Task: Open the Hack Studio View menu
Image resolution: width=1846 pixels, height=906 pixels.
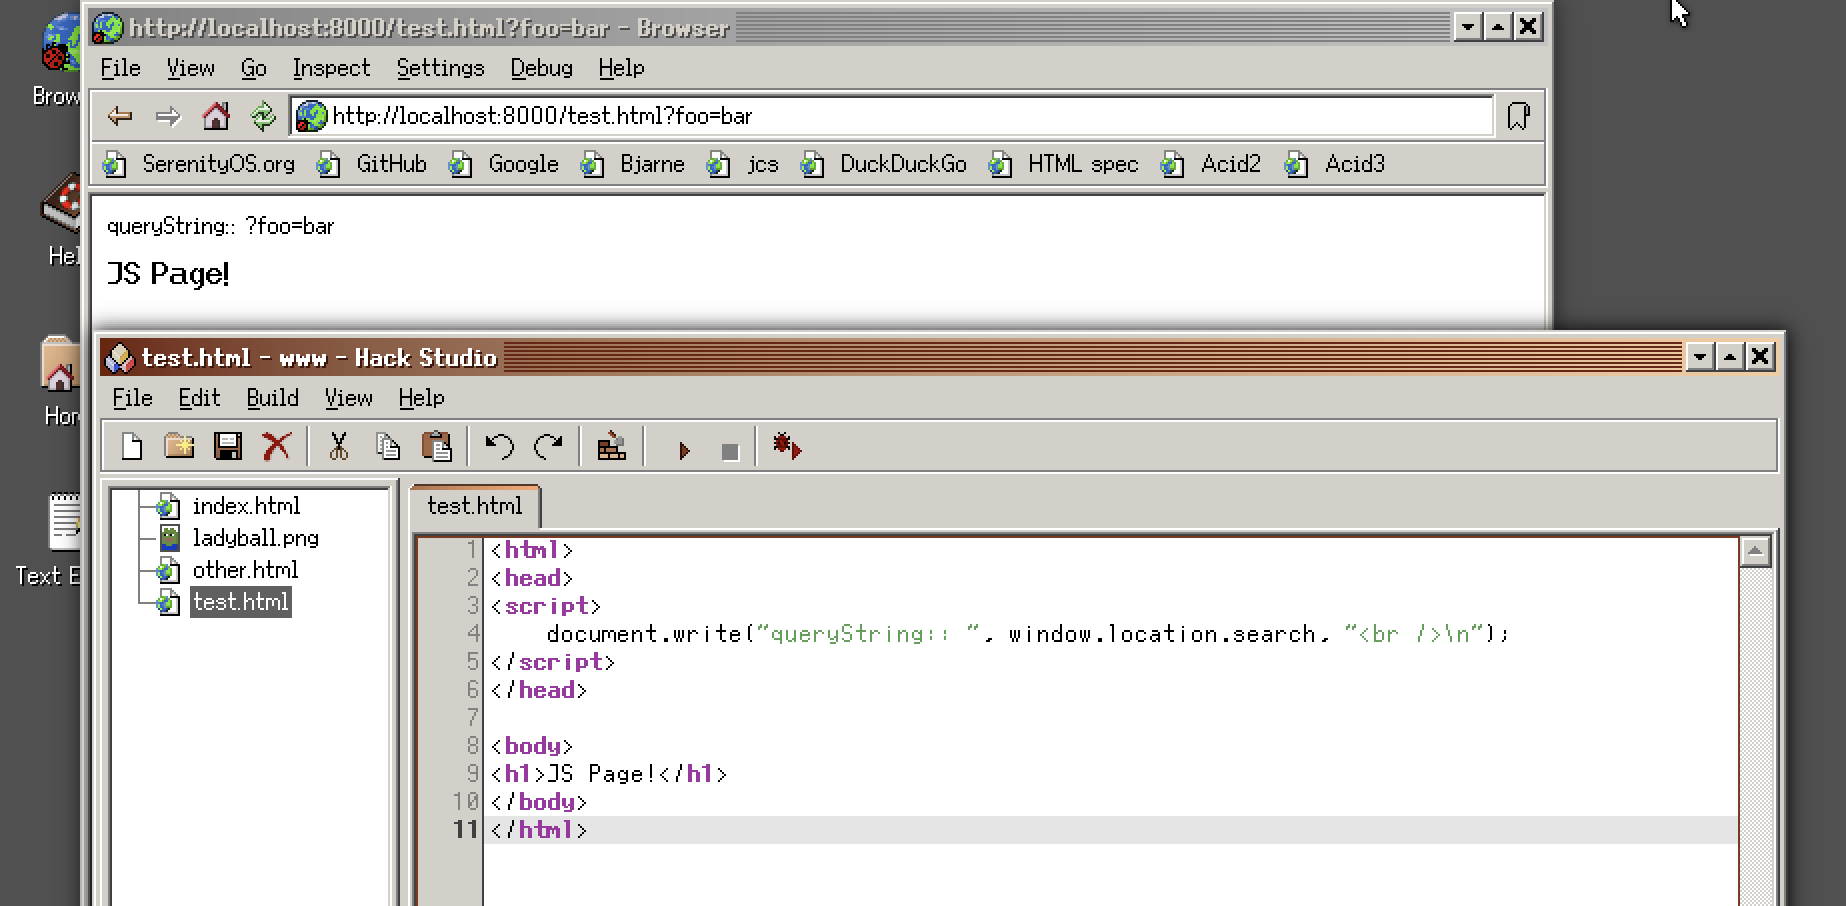Action: pos(348,398)
